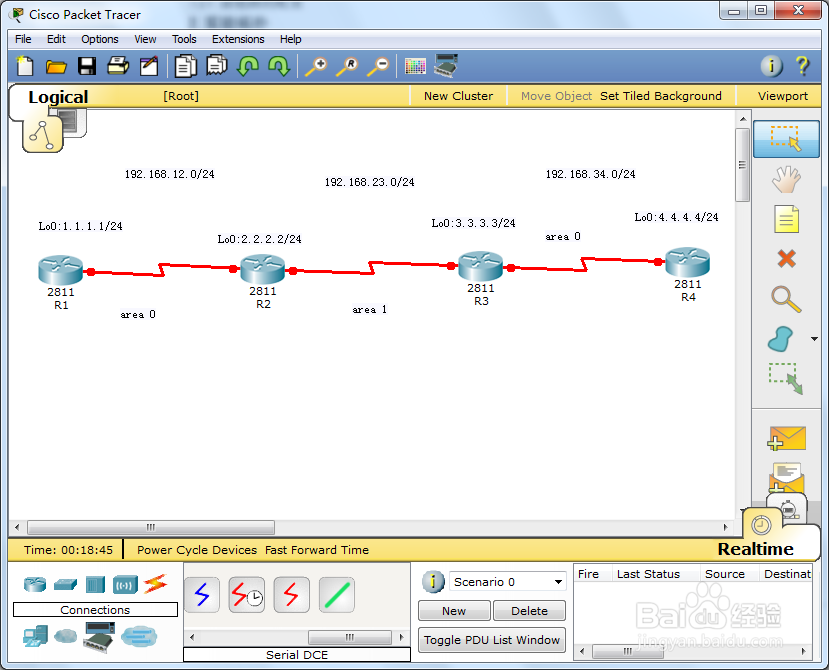Create a new file with toolbar icon
Image resolution: width=829 pixels, height=670 pixels.
coord(25,66)
